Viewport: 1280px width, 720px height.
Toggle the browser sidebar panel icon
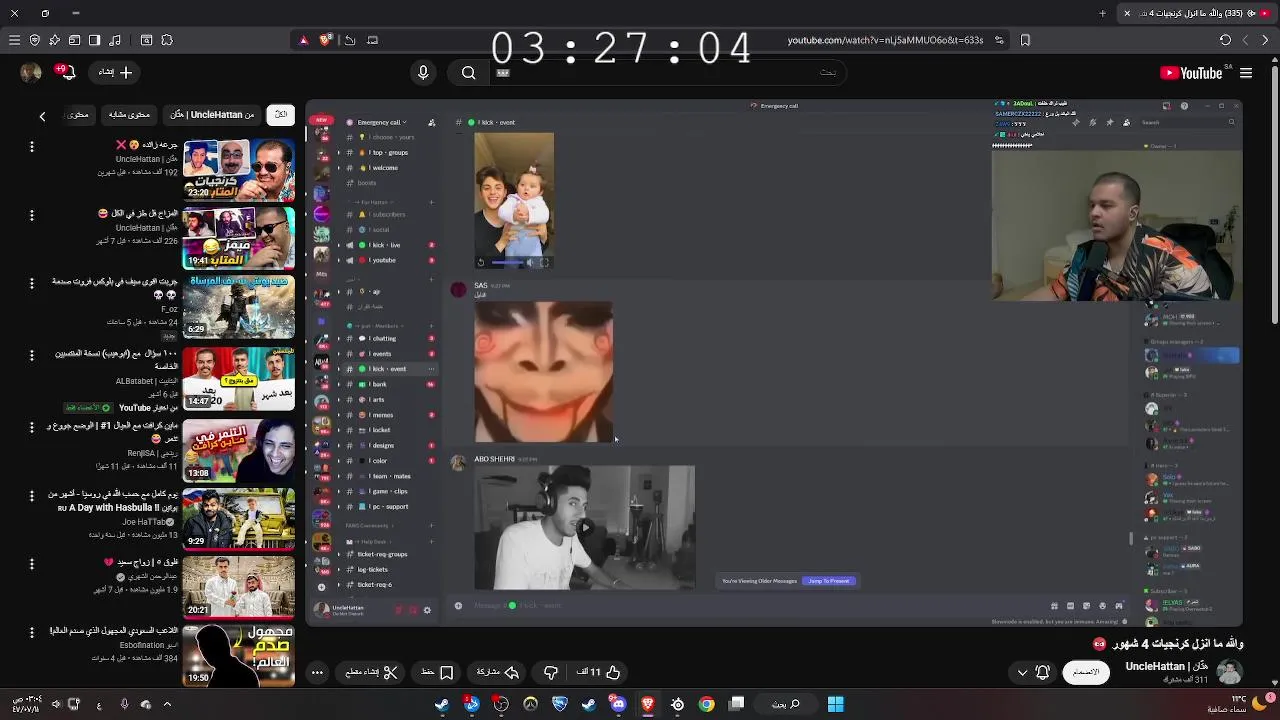[94, 40]
